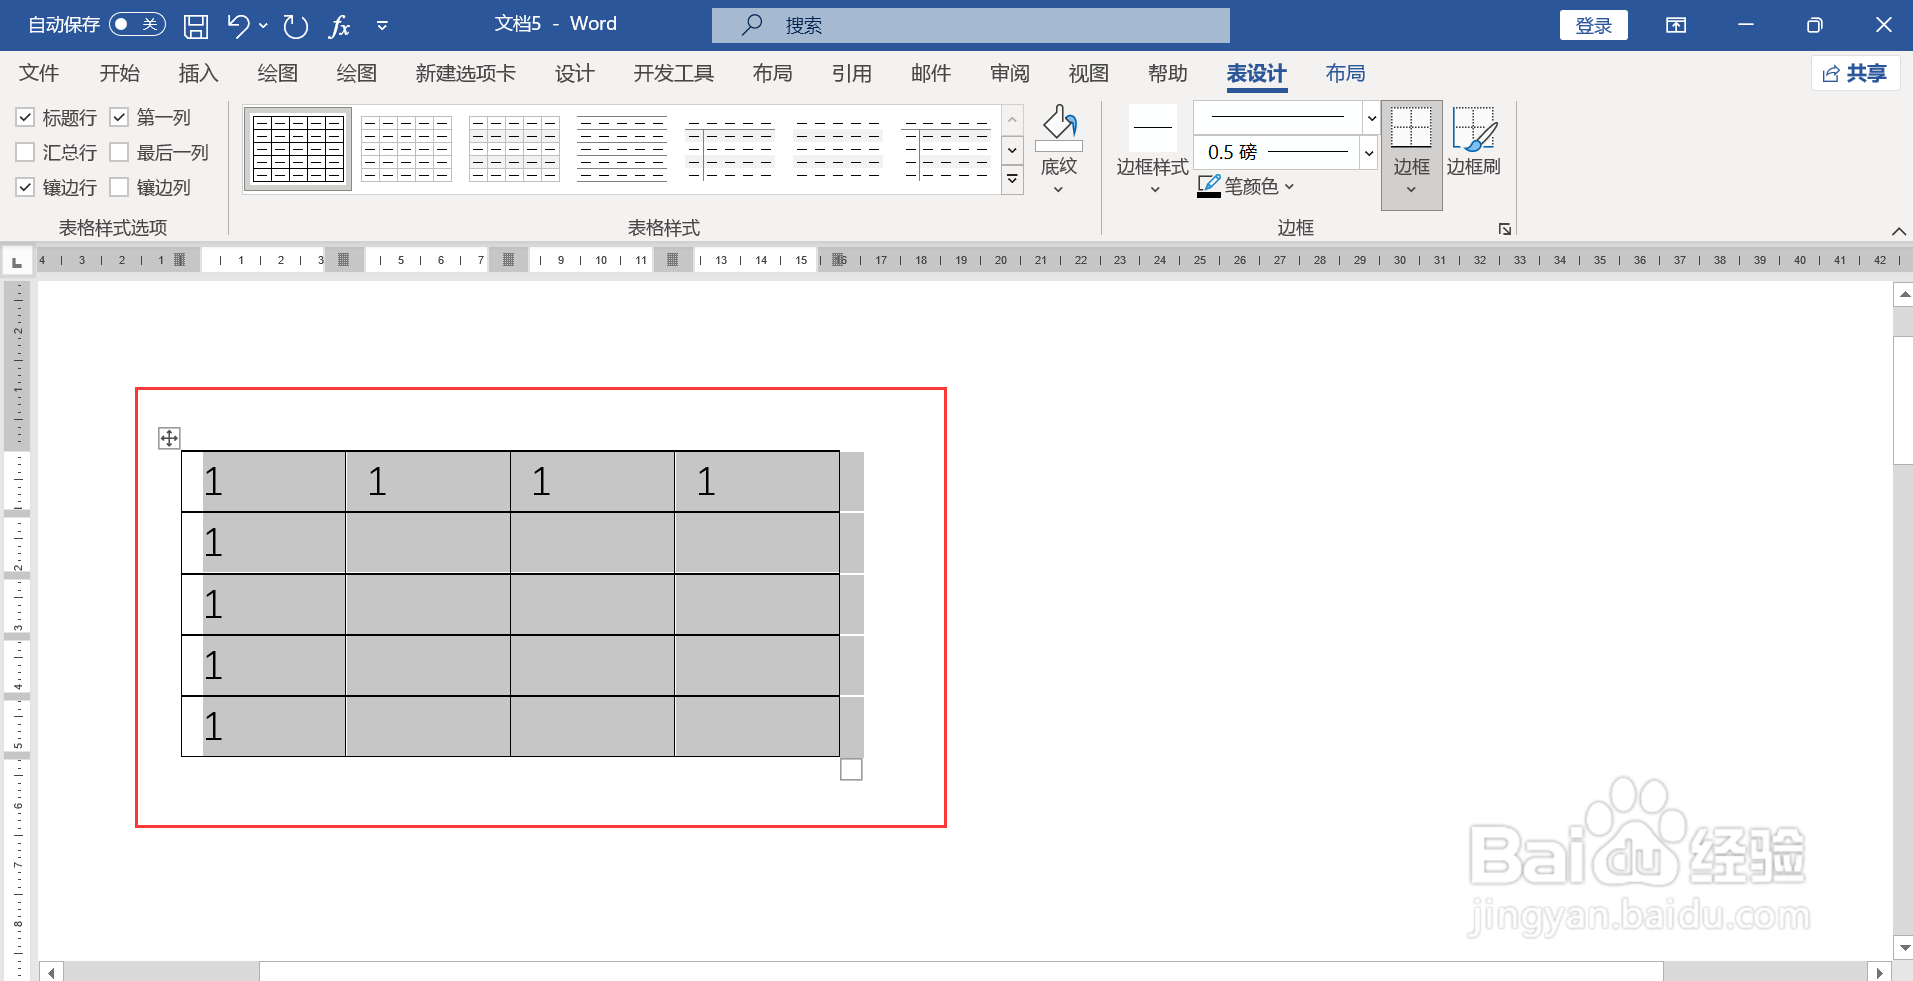The width and height of the screenshot is (1913, 981).
Task: Select the fourth table style thumbnail
Action: (622, 149)
